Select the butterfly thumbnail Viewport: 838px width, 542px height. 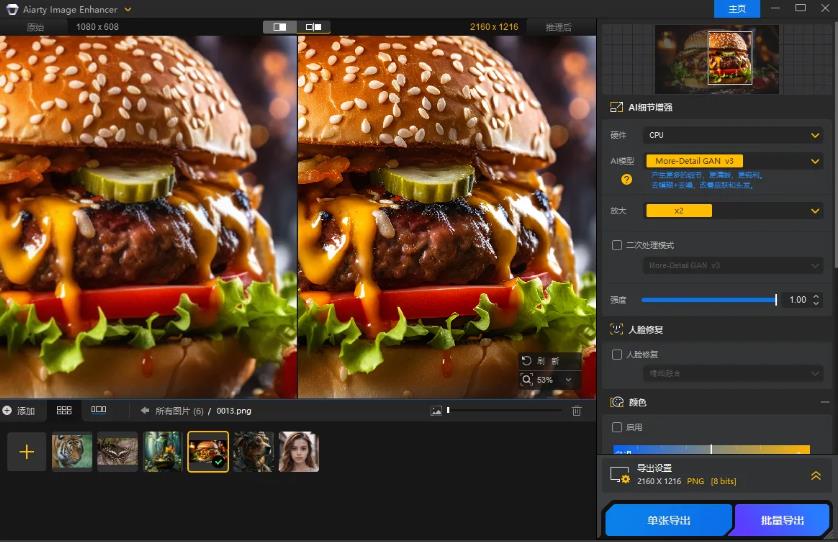click(118, 452)
